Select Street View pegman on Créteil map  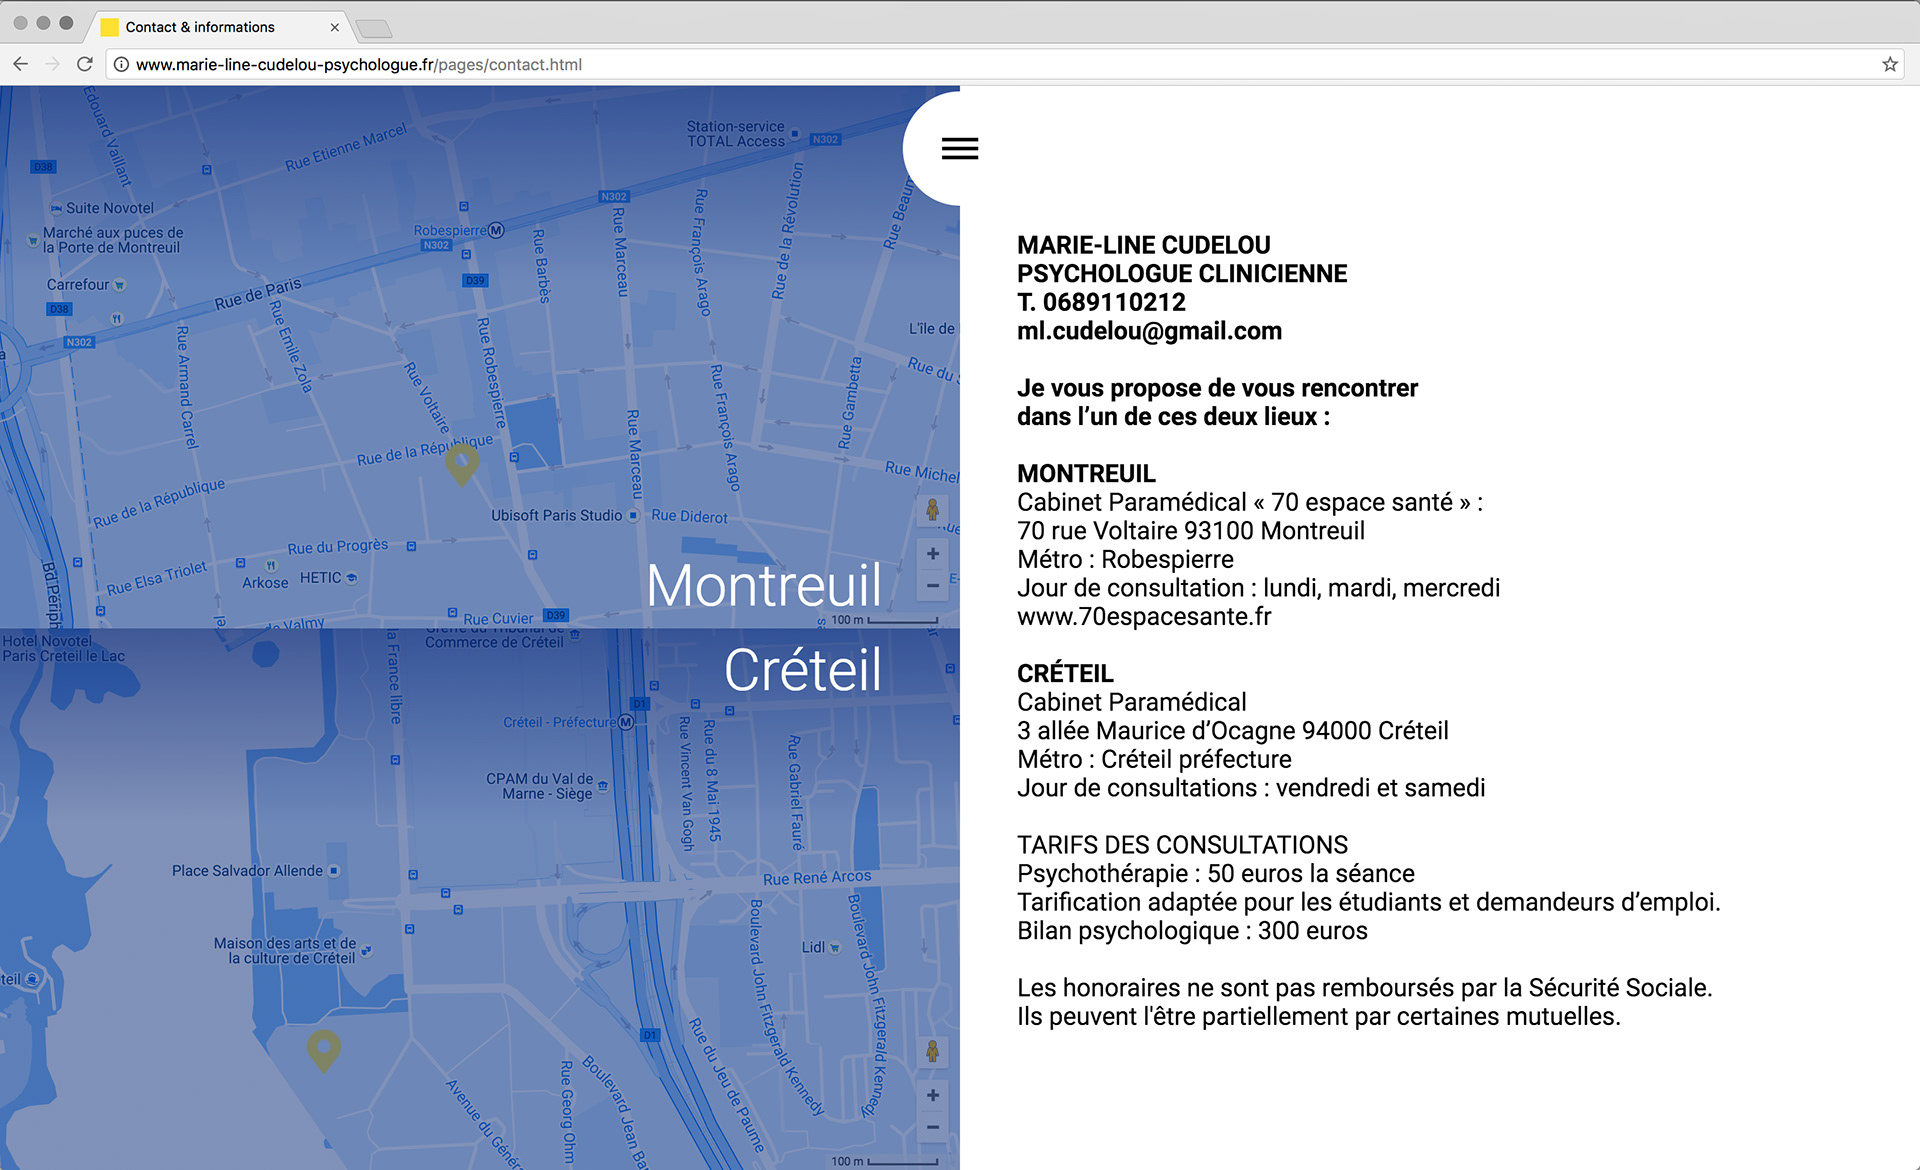click(932, 1051)
